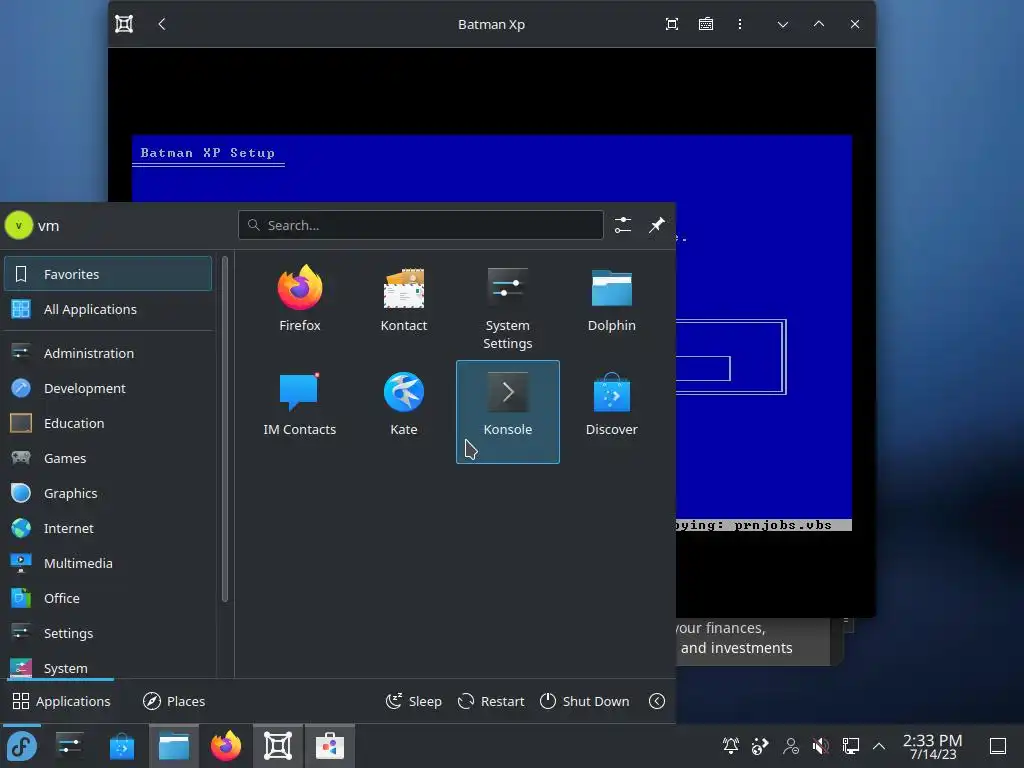This screenshot has width=1024, height=768.
Task: Open Batman Xp three-dot menu
Action: (x=739, y=24)
